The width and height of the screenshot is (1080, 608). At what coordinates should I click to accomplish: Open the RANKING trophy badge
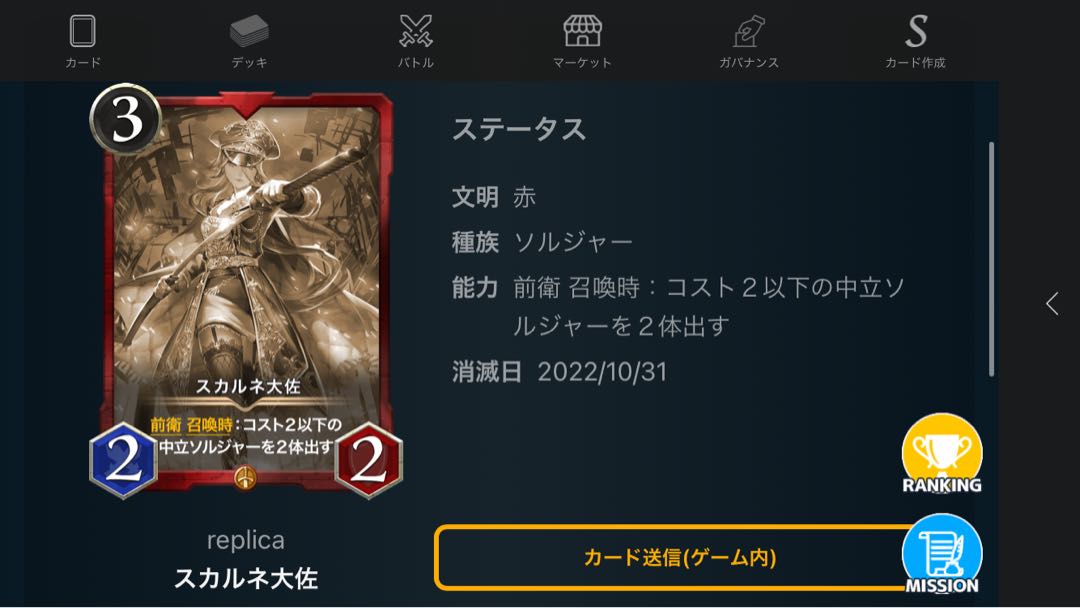(942, 454)
